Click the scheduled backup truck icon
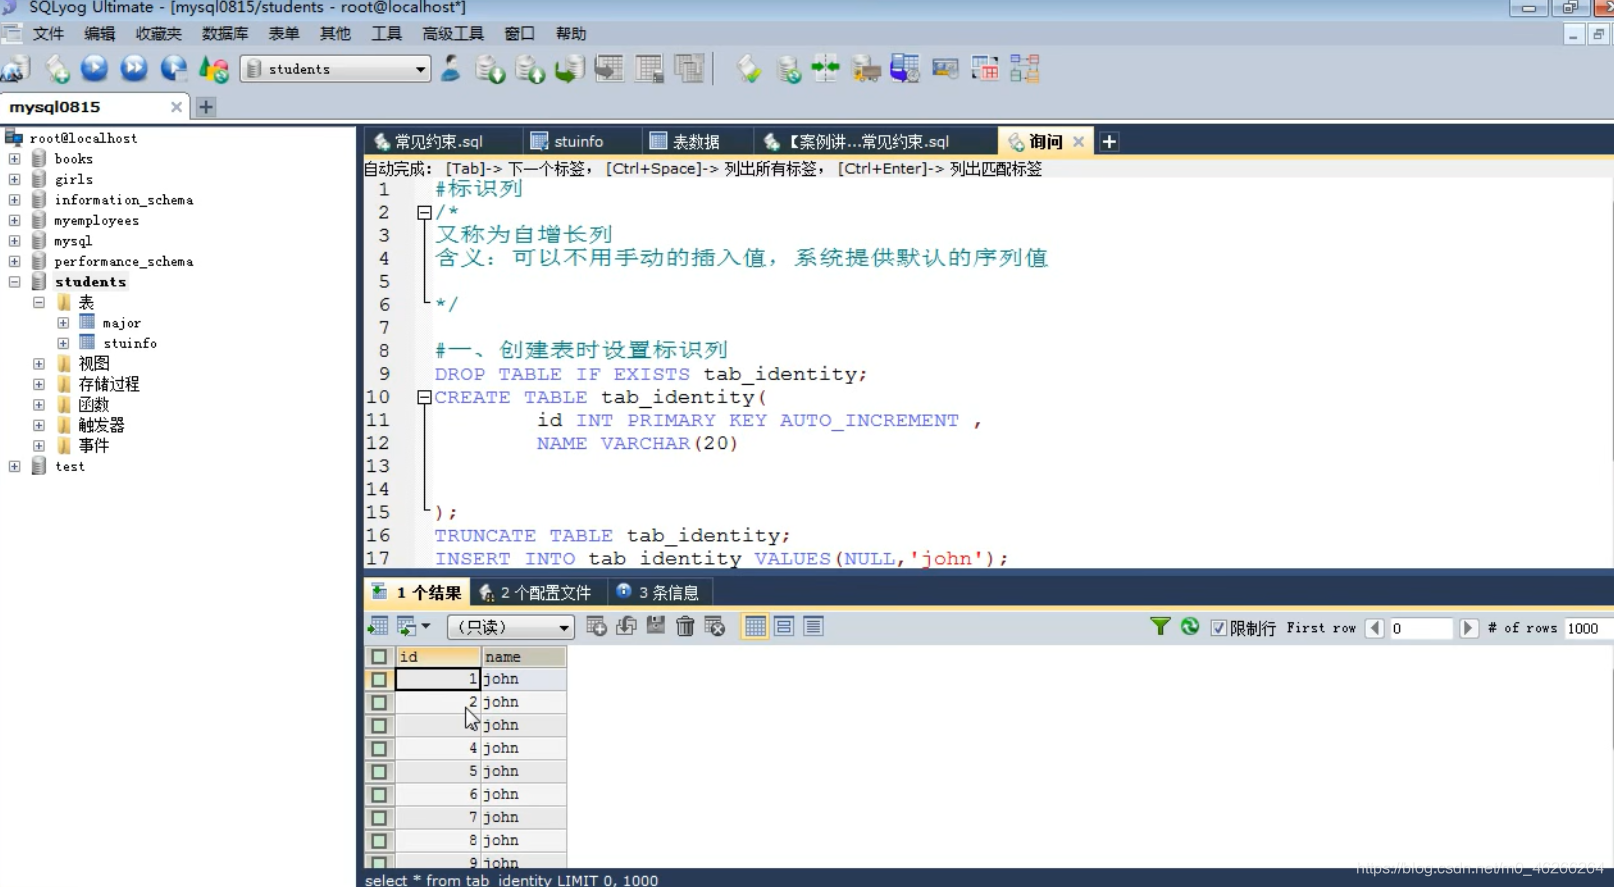Viewport: 1614px width, 887px height. tap(866, 69)
